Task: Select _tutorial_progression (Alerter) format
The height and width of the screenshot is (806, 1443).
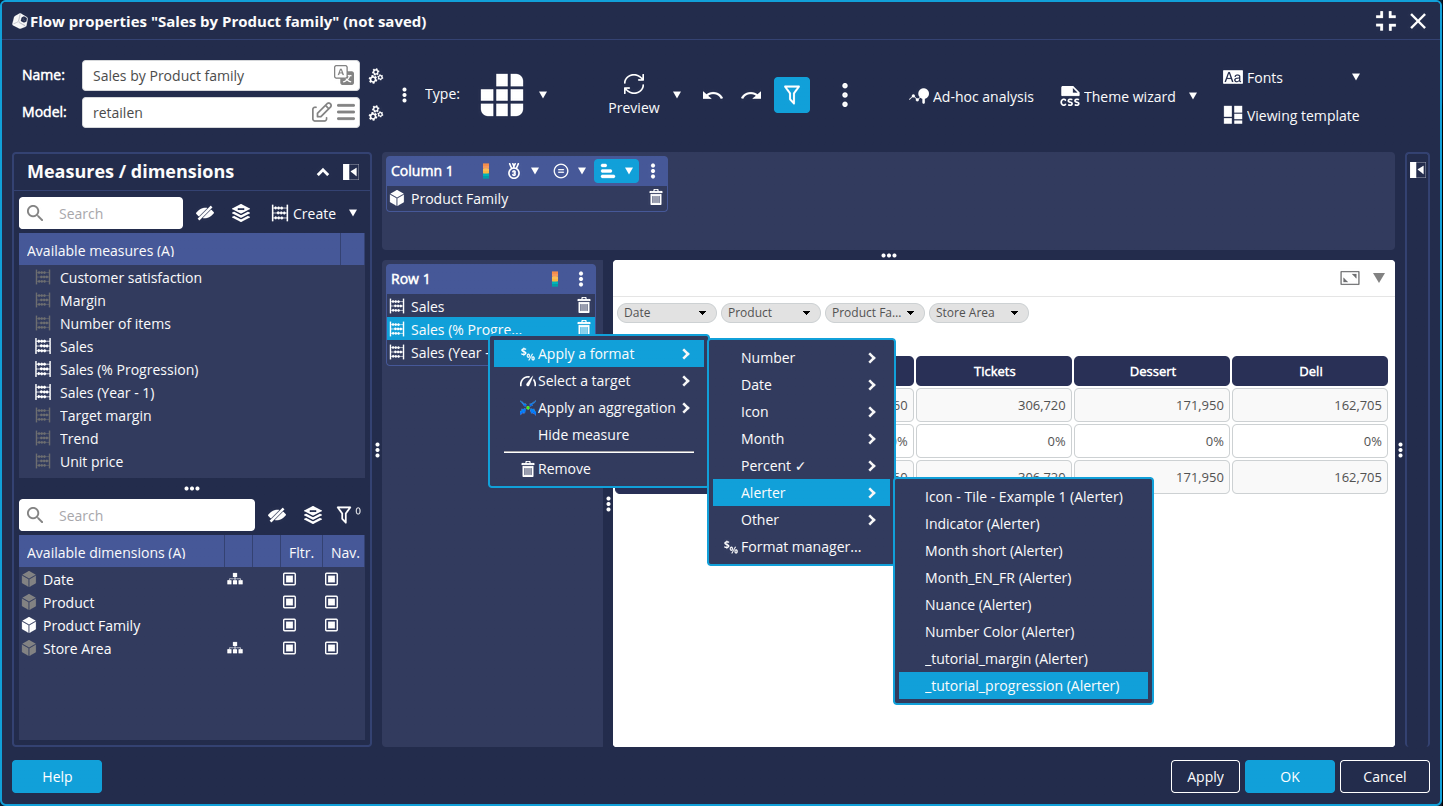Action: click(1022, 686)
